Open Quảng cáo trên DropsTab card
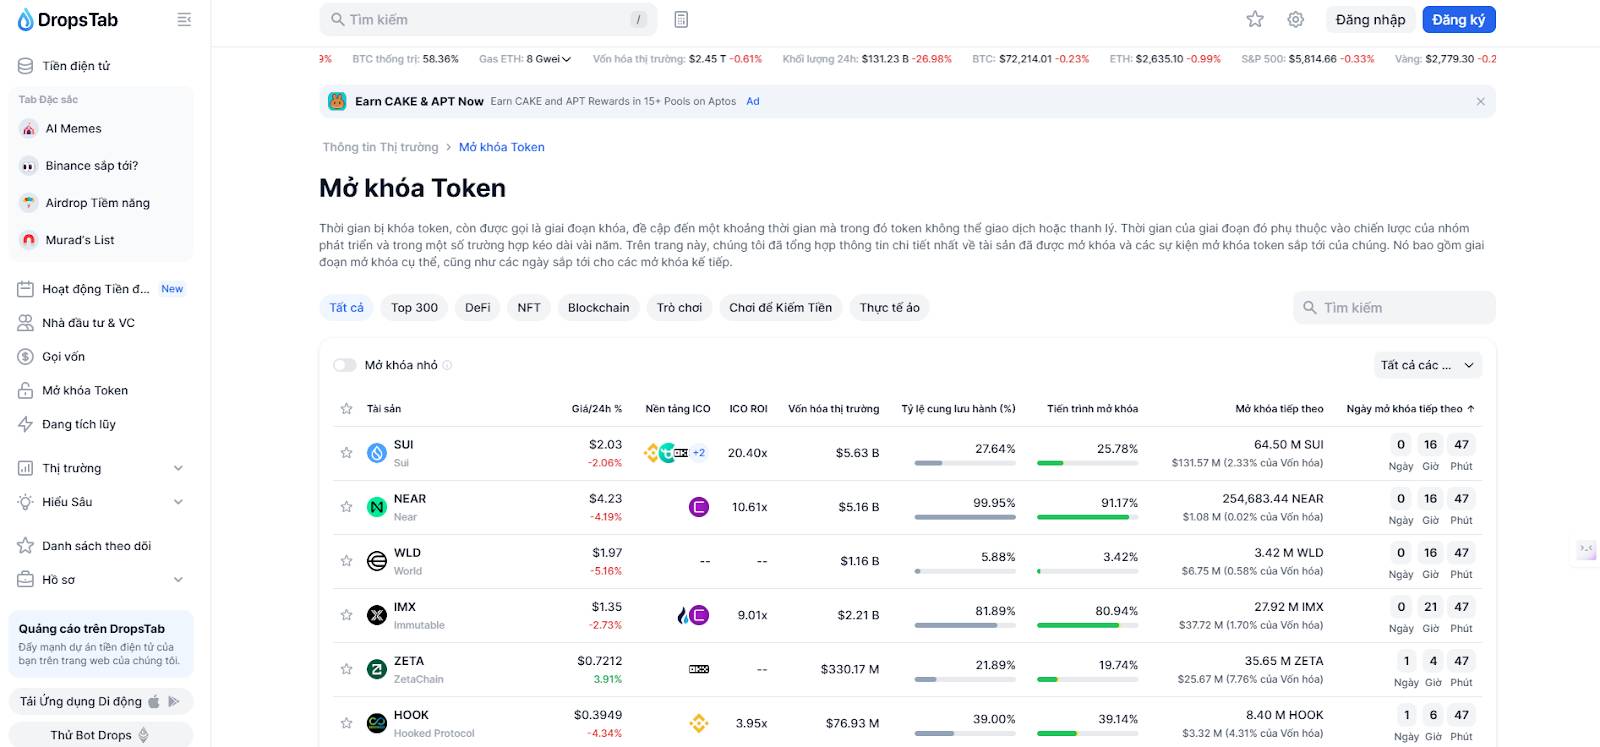Screen dimensions: 1600x747 pyautogui.click(x=100, y=645)
